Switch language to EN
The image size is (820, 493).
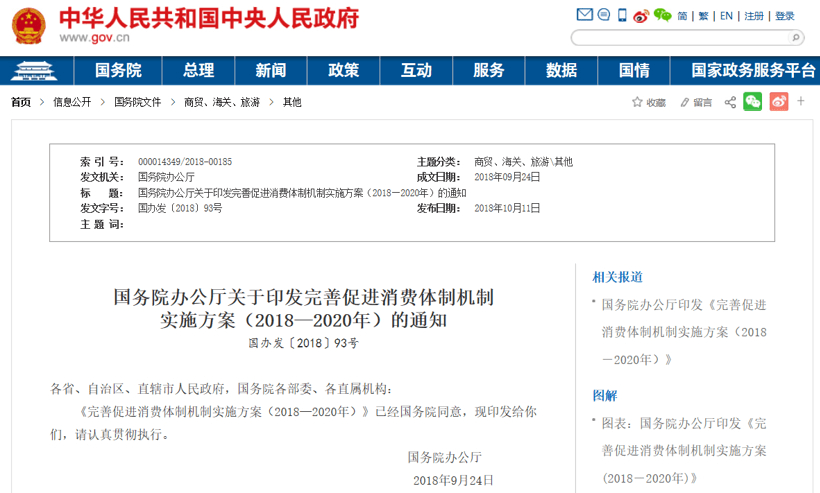tap(726, 16)
